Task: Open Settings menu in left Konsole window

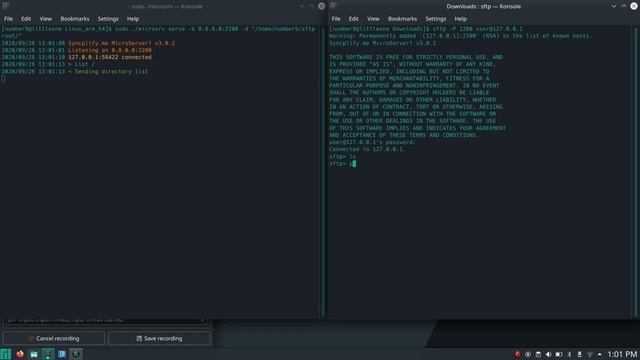Action: [x=108, y=19]
